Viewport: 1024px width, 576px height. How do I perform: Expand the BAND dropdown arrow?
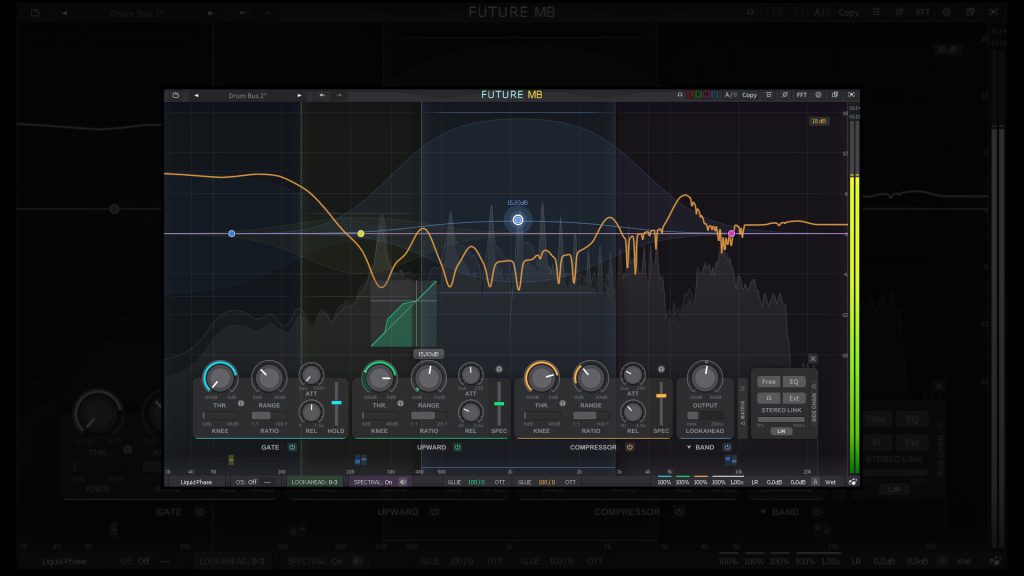(689, 447)
